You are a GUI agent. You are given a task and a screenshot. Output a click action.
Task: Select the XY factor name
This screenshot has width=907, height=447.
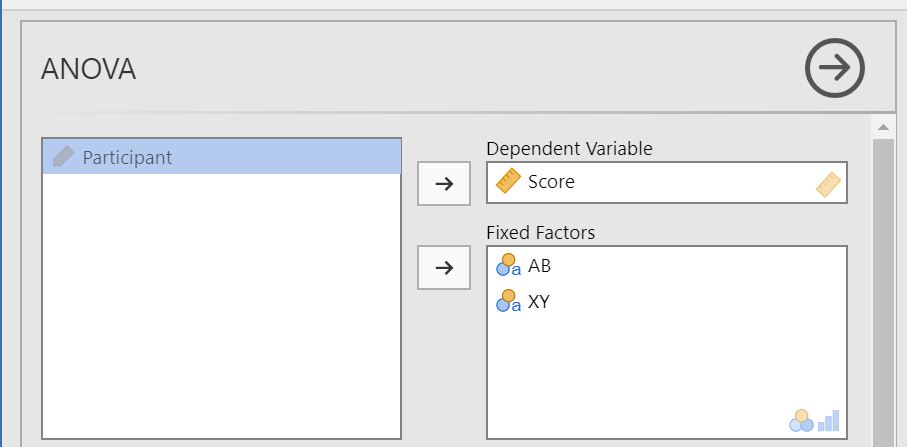[x=539, y=301]
